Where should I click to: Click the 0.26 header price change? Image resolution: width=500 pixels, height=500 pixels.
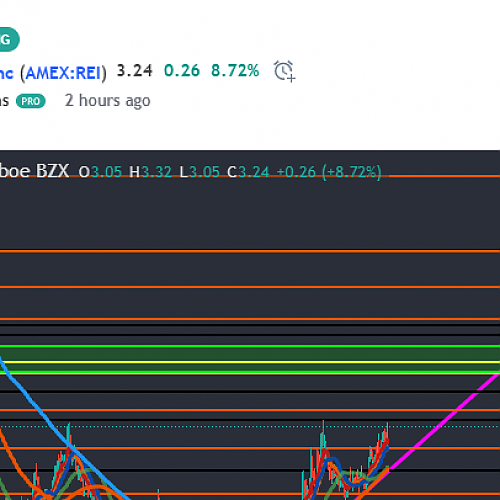tap(182, 71)
